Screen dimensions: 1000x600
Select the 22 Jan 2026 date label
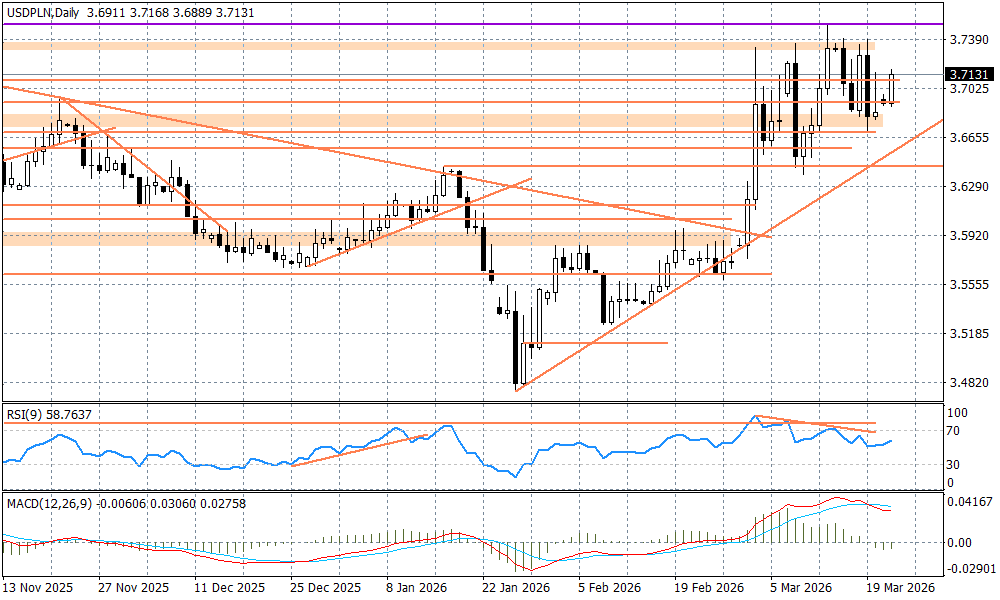517,589
